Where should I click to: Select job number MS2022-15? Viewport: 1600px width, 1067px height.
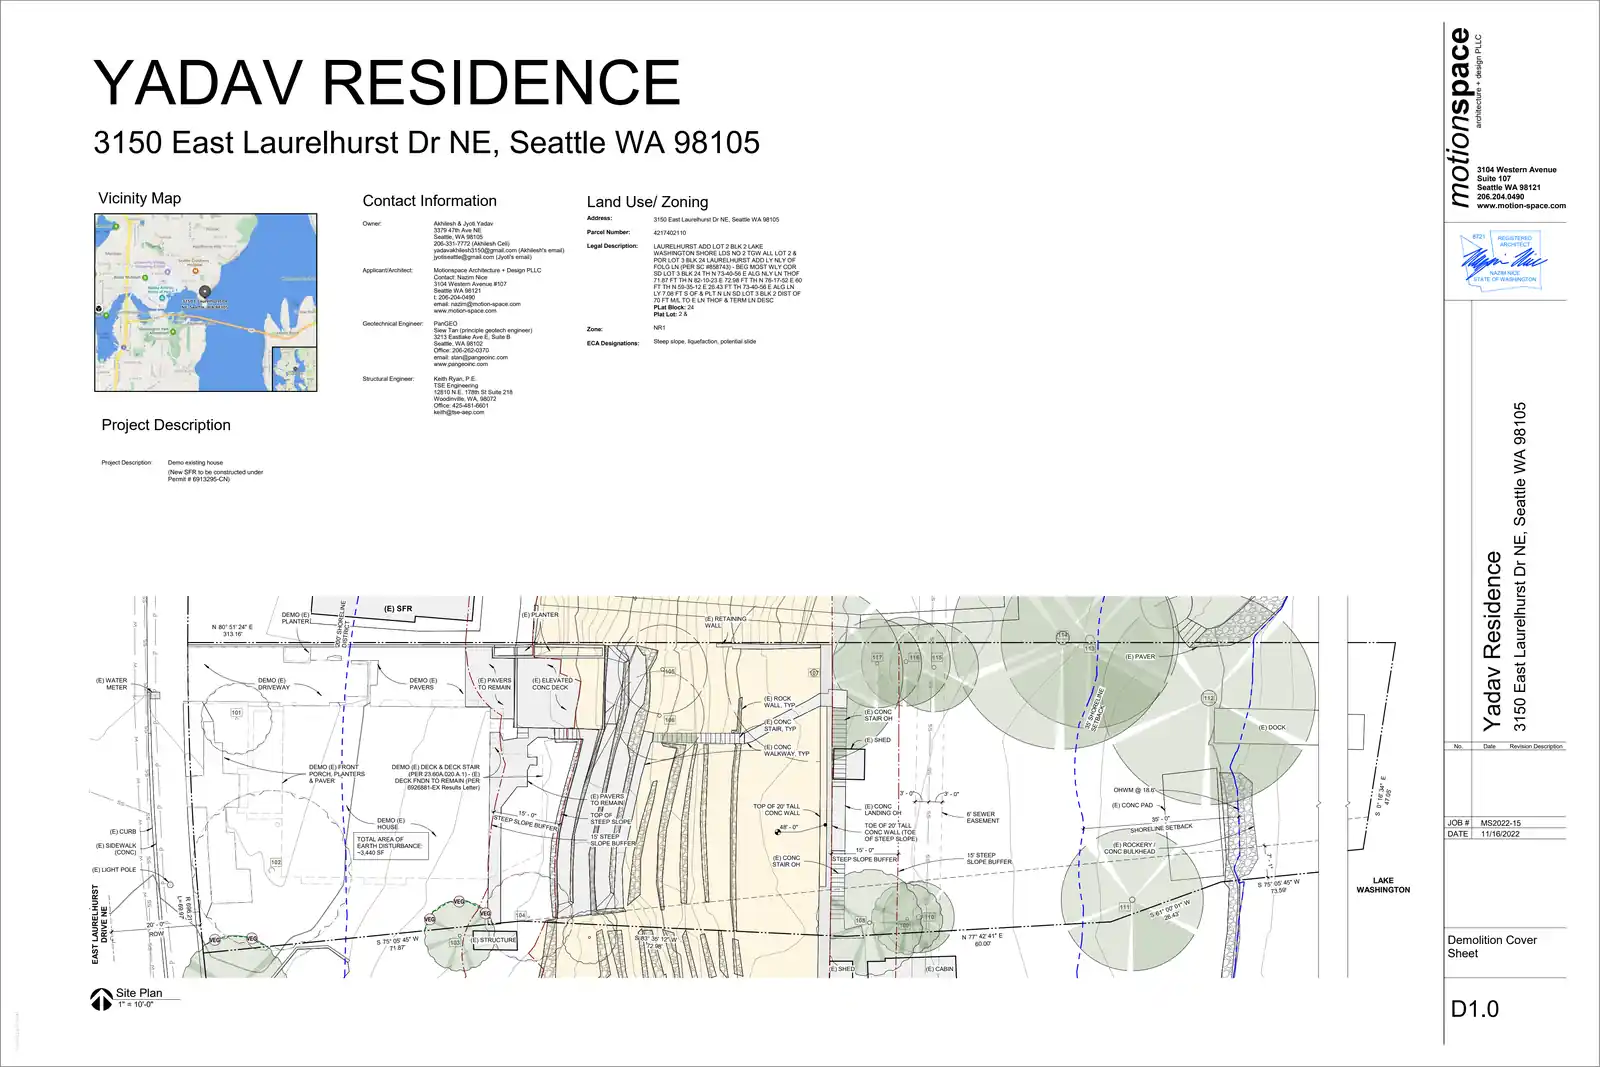coord(1501,823)
